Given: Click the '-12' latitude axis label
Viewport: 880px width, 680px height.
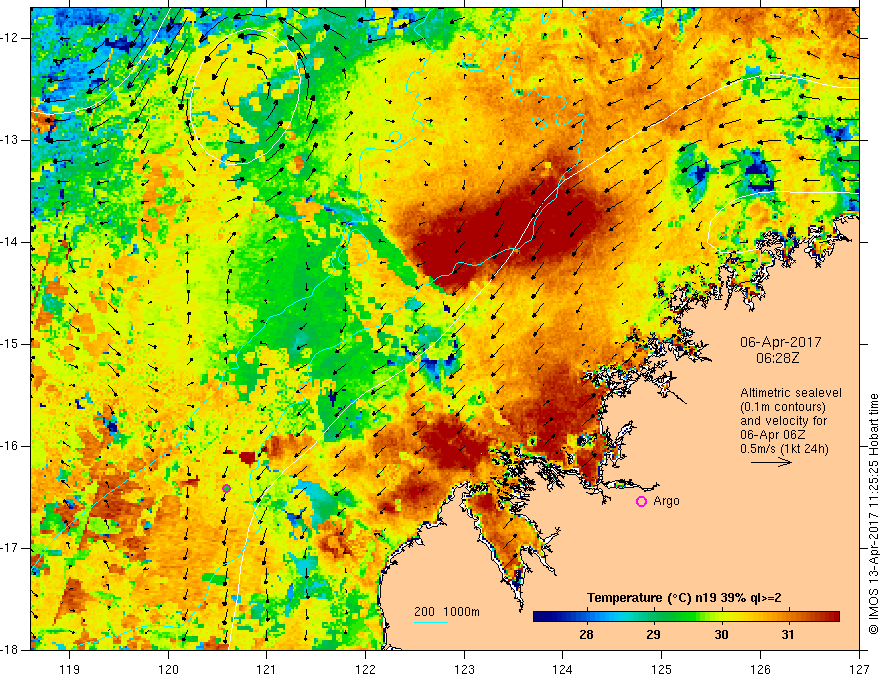Looking at the screenshot, I should (x=10, y=38).
